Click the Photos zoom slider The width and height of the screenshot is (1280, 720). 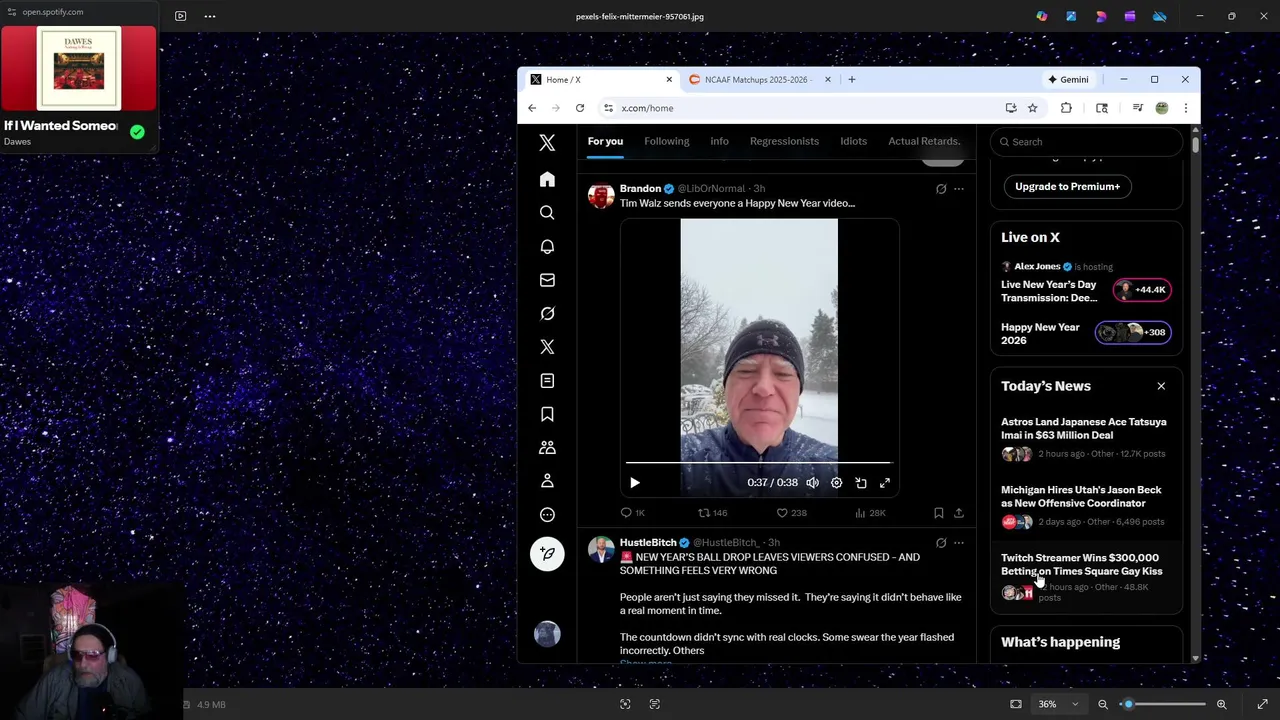1164,704
